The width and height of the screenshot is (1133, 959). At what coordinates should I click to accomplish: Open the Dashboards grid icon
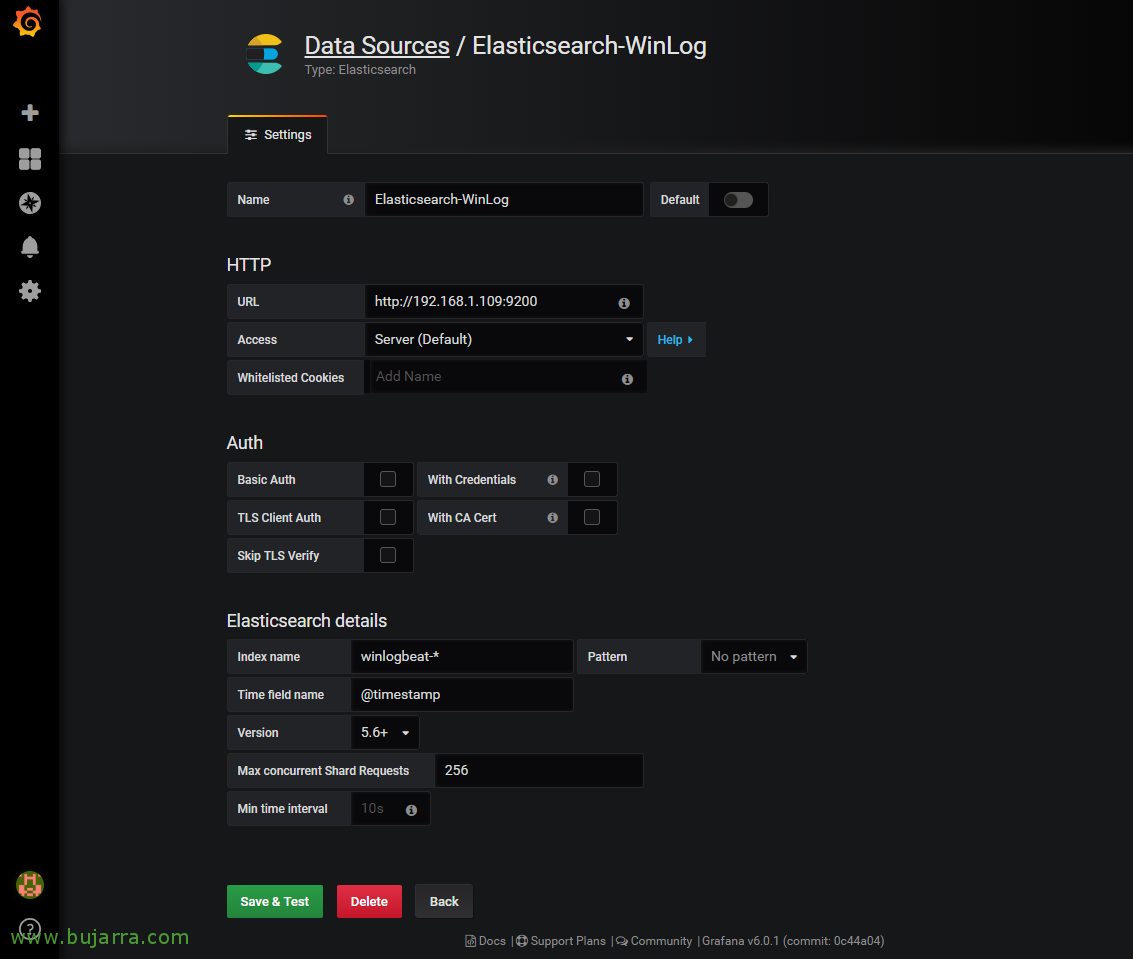[x=30, y=158]
